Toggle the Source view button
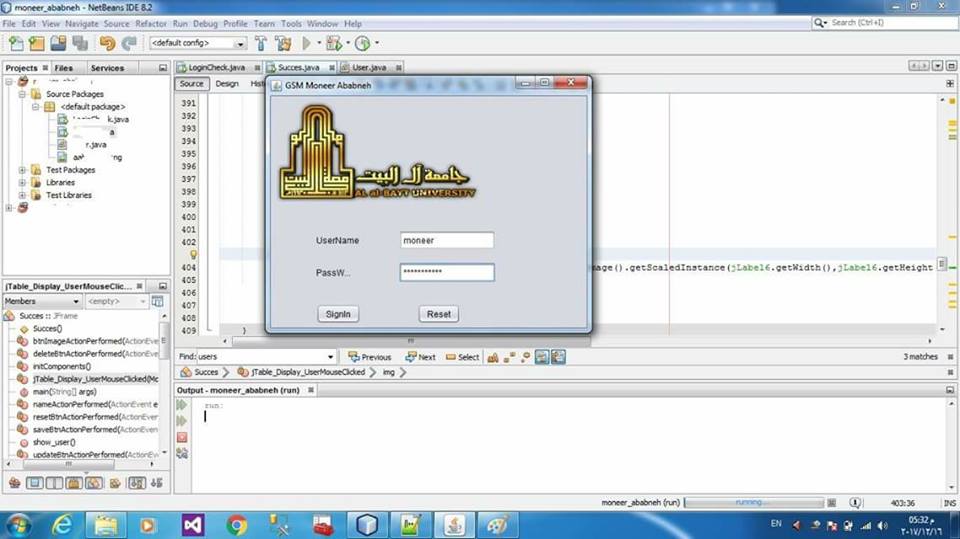Viewport: 960px width, 539px height. click(192, 84)
